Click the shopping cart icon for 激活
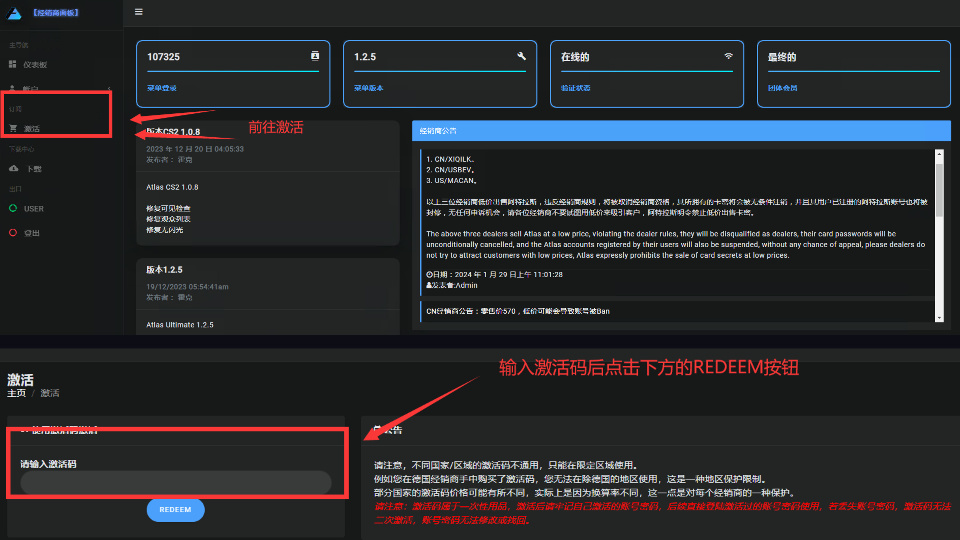Viewport: 960px width, 540px height. (x=13, y=128)
